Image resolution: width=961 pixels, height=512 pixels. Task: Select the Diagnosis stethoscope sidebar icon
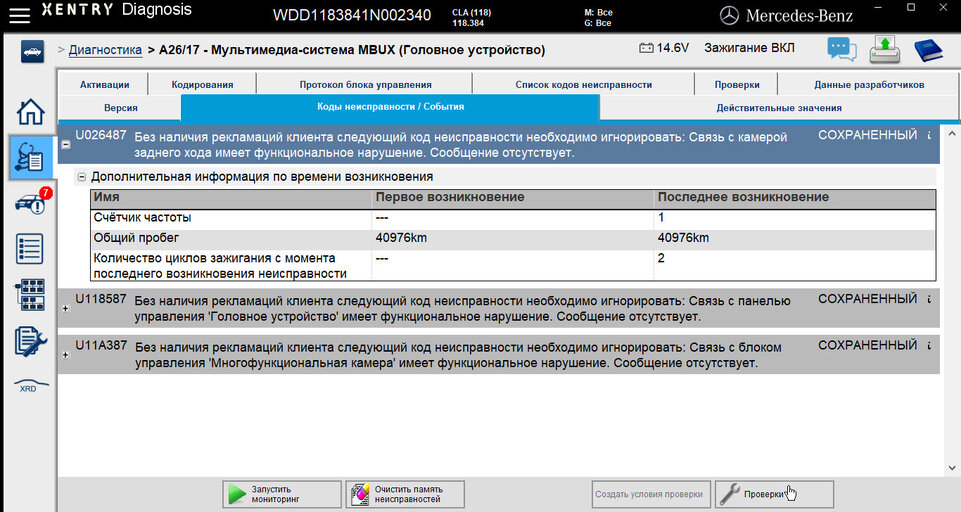coord(30,158)
